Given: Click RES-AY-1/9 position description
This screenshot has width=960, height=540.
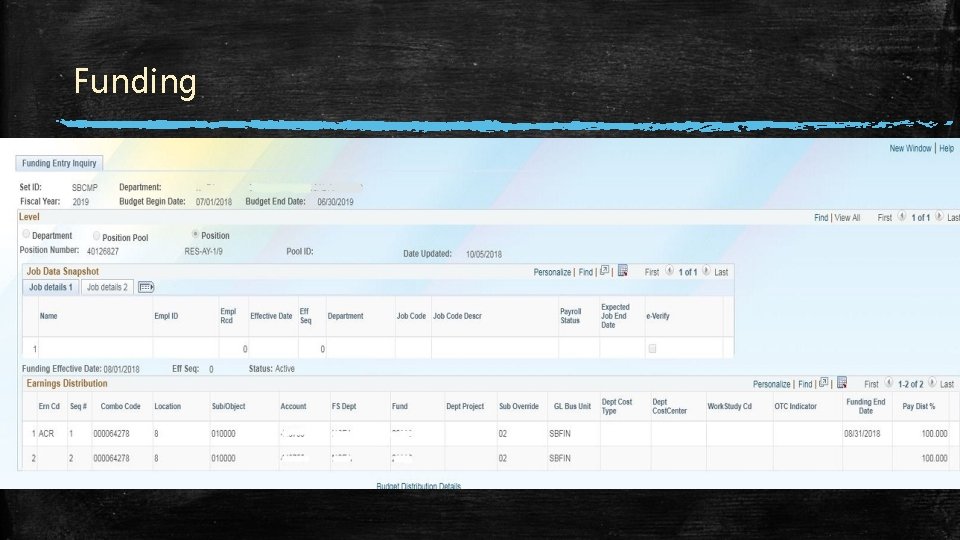Looking at the screenshot, I should pyautogui.click(x=203, y=252).
